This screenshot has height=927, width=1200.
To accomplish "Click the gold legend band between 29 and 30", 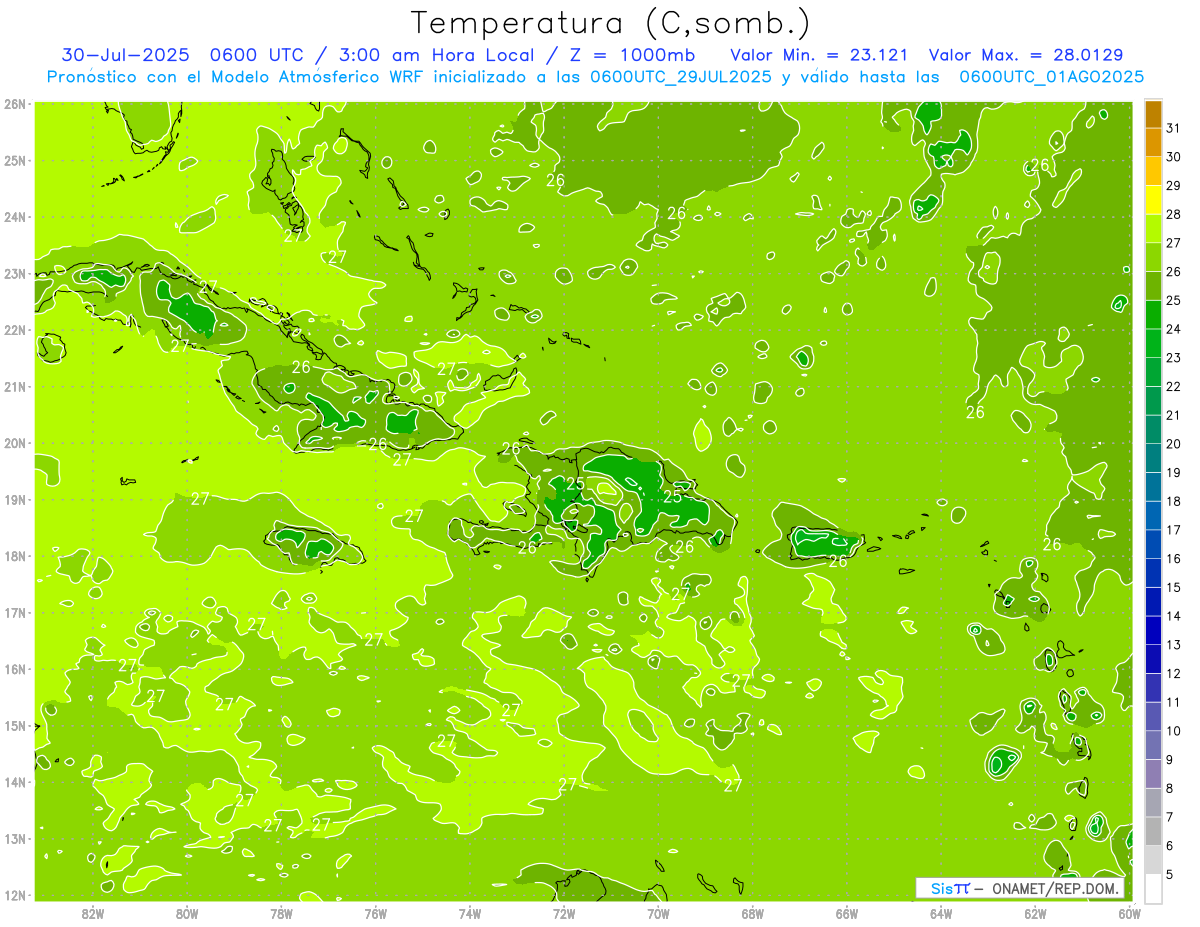I will coord(1153,171).
